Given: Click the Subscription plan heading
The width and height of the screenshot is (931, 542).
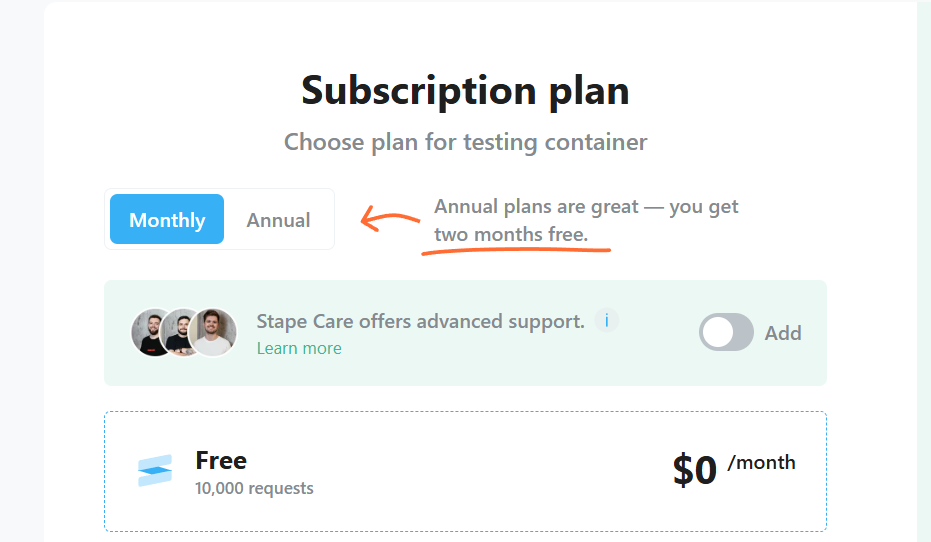Looking at the screenshot, I should click(x=465, y=90).
